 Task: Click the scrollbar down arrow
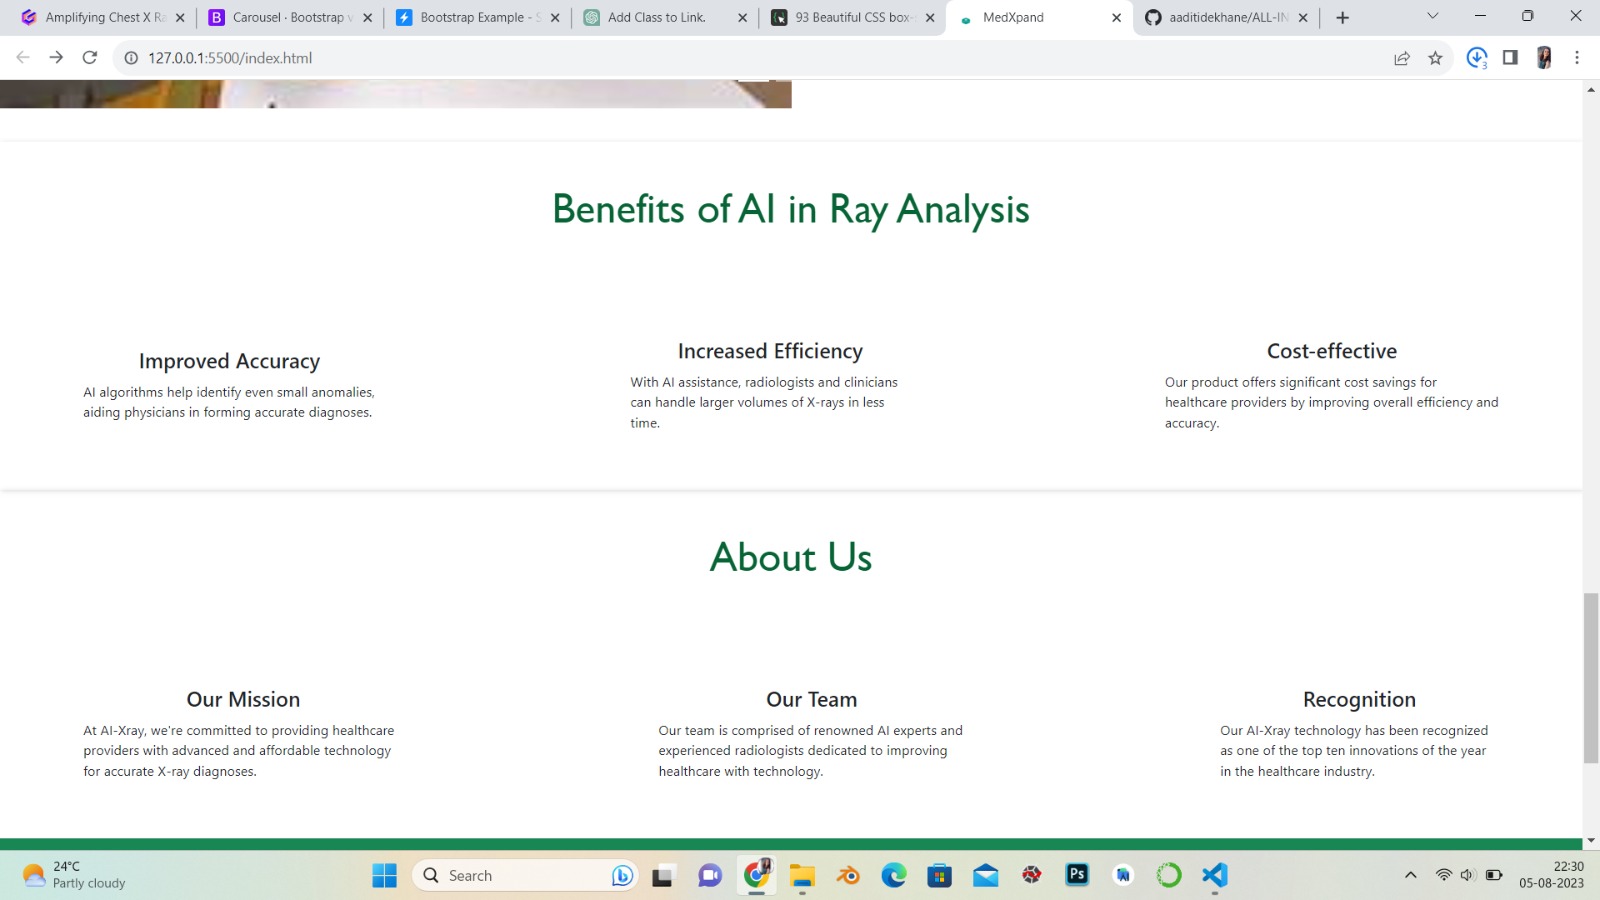click(x=1591, y=841)
